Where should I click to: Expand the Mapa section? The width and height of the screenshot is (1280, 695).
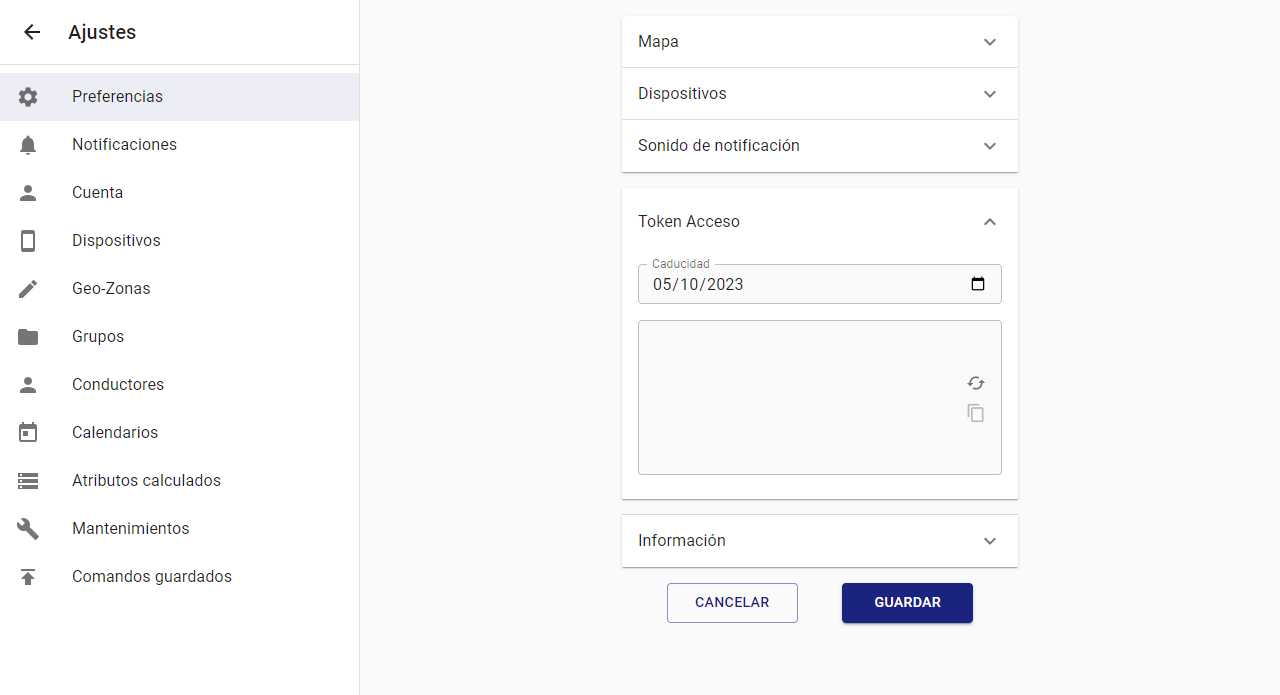pyautogui.click(x=820, y=42)
